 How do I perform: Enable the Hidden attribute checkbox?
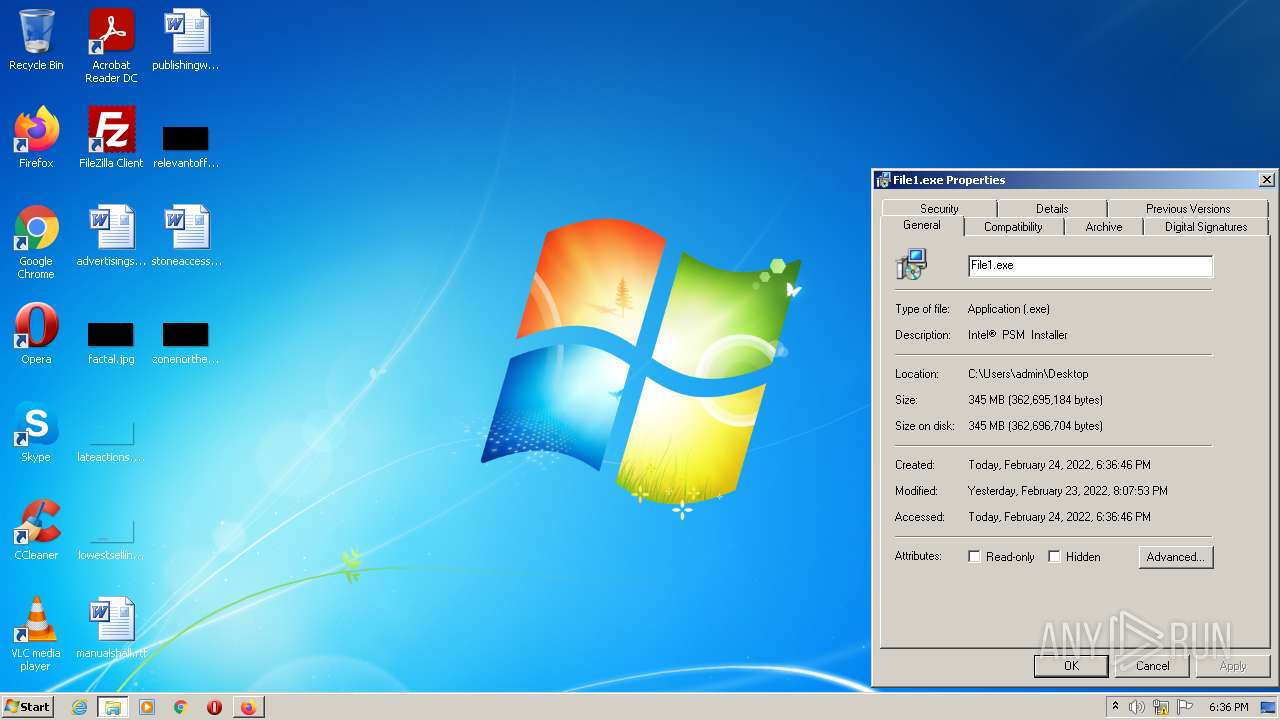click(1054, 557)
